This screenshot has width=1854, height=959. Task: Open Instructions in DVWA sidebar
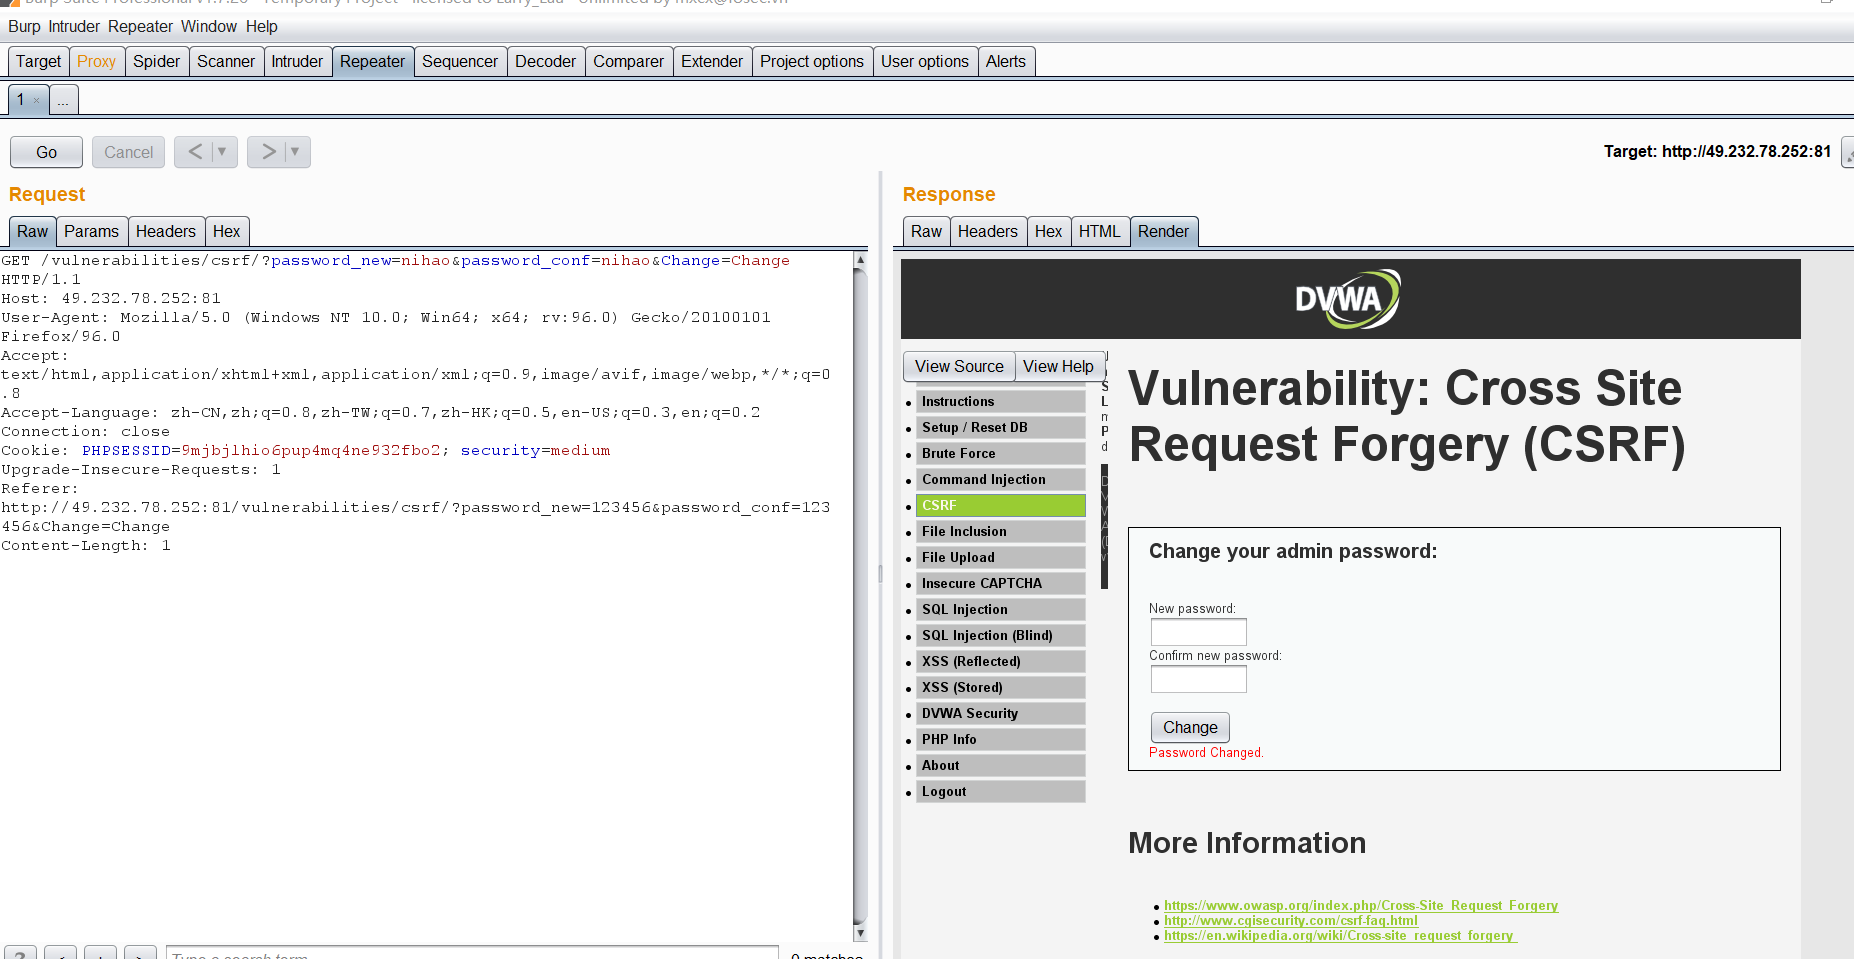[x=1000, y=401]
